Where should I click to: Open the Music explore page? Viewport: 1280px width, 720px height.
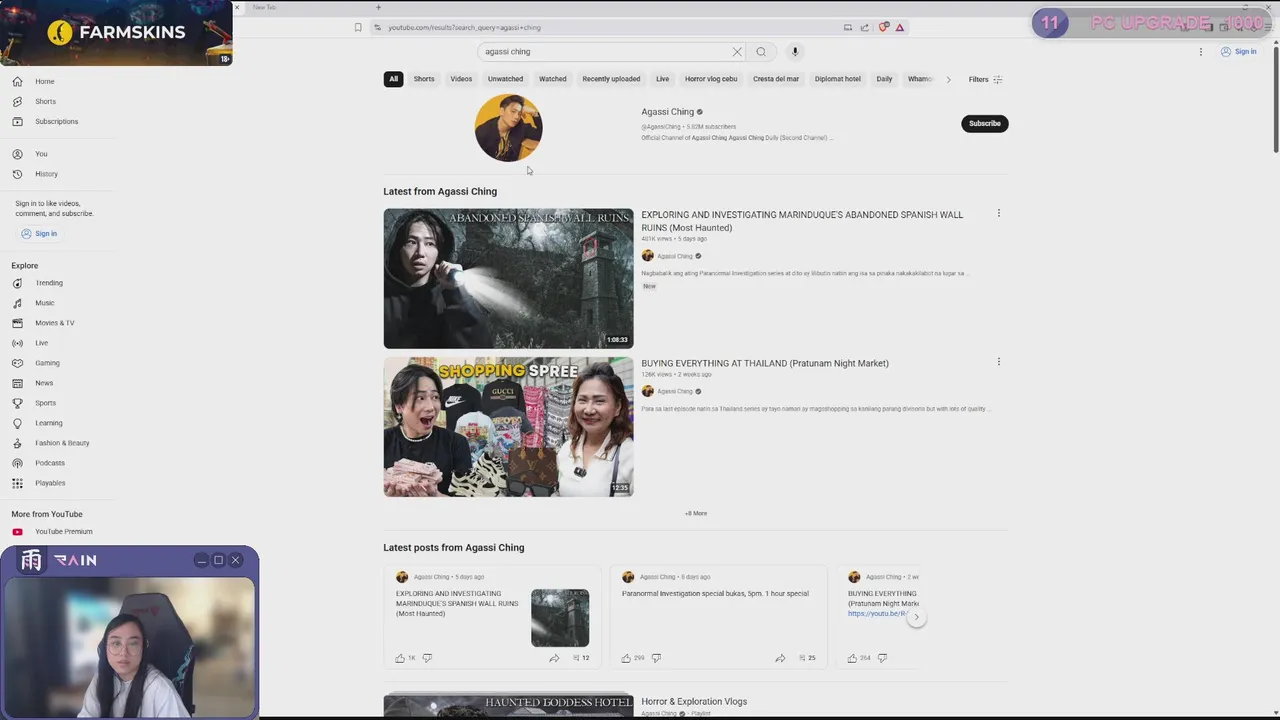click(45, 303)
